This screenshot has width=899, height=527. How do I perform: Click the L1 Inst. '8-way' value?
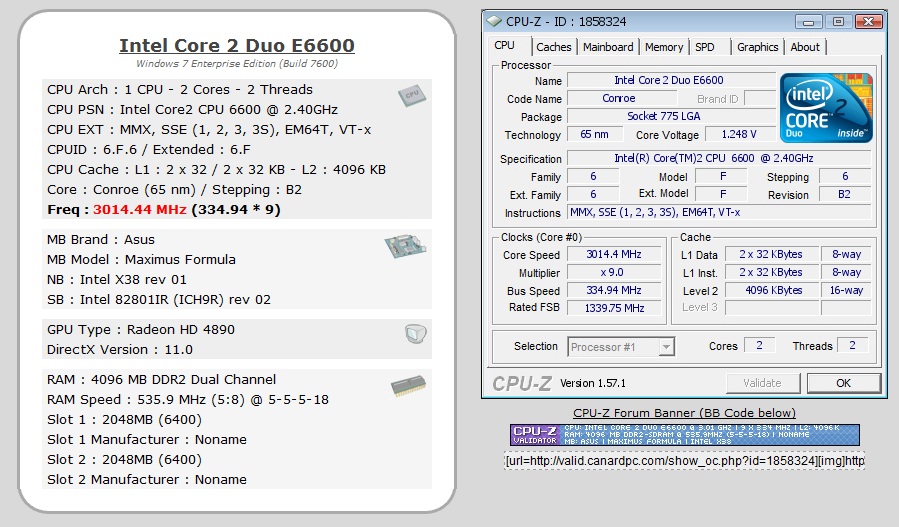pyautogui.click(x=846, y=272)
